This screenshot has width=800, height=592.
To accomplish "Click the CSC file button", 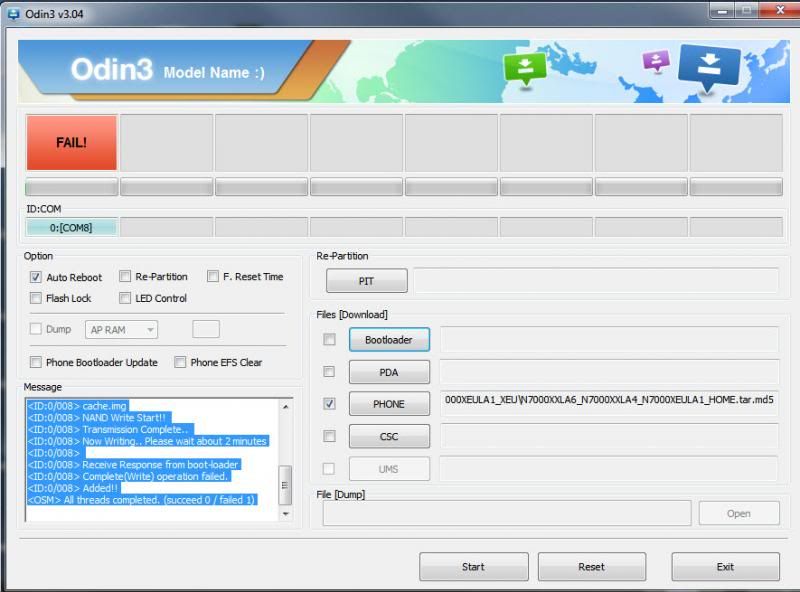I will 389,436.
